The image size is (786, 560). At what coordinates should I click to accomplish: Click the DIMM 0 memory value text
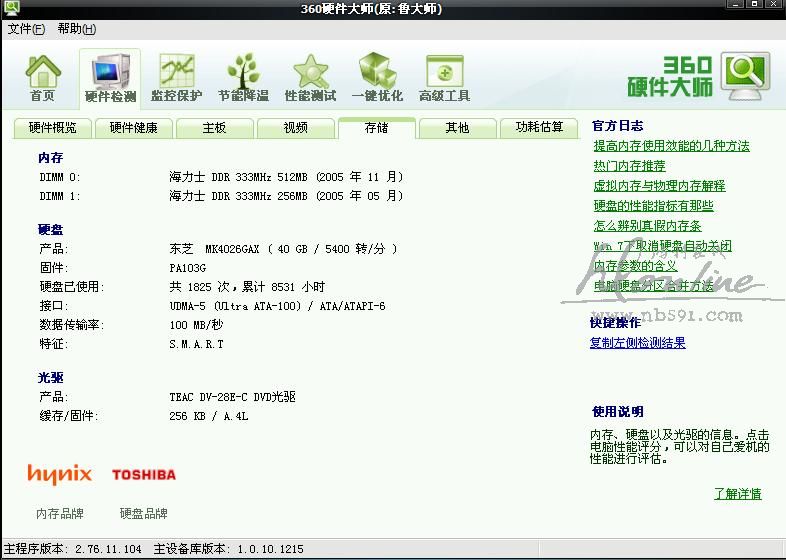286,177
